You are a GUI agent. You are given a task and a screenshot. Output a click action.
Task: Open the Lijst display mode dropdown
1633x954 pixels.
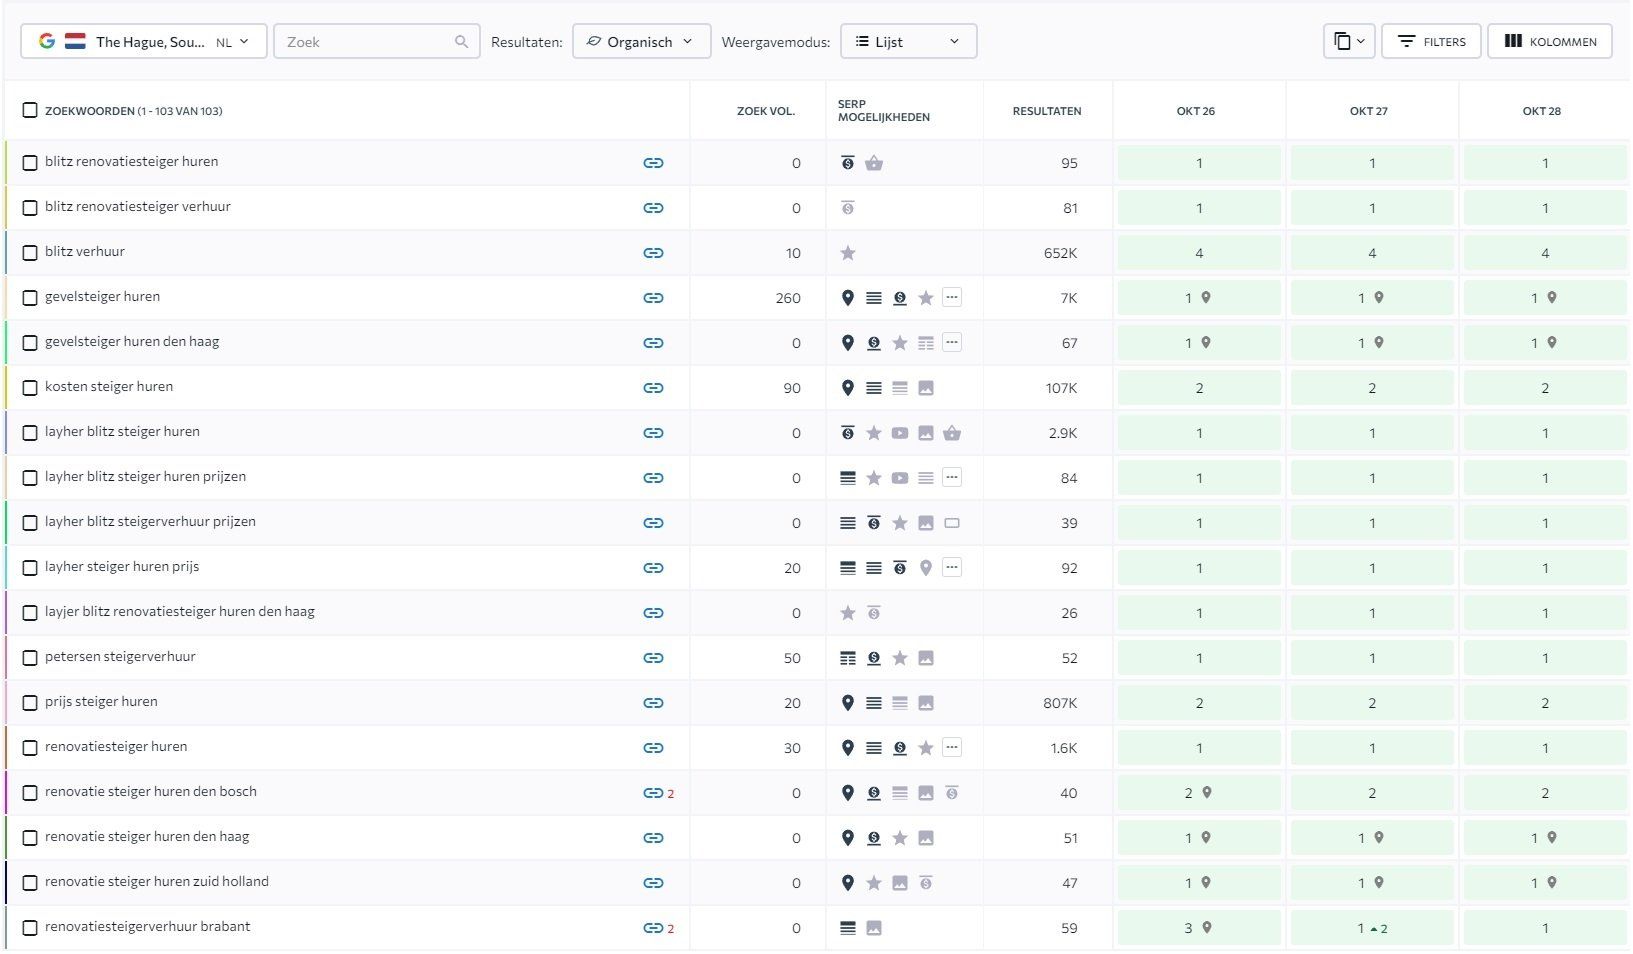pos(908,42)
